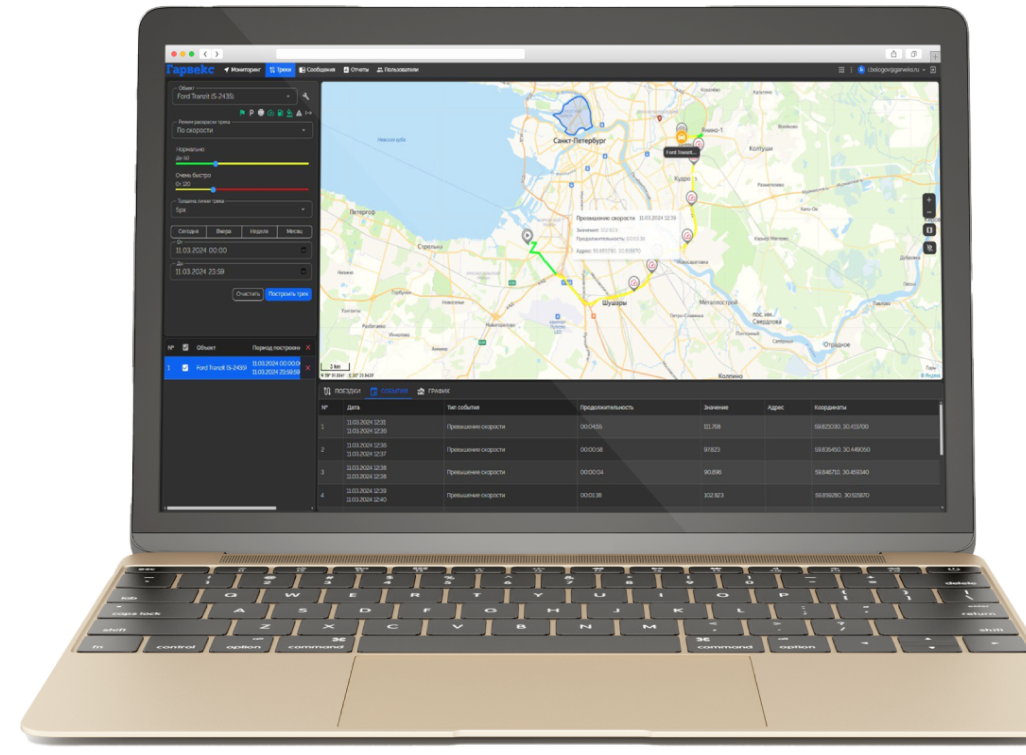Toggle the select-all checkbox in track list header

click(x=185, y=347)
